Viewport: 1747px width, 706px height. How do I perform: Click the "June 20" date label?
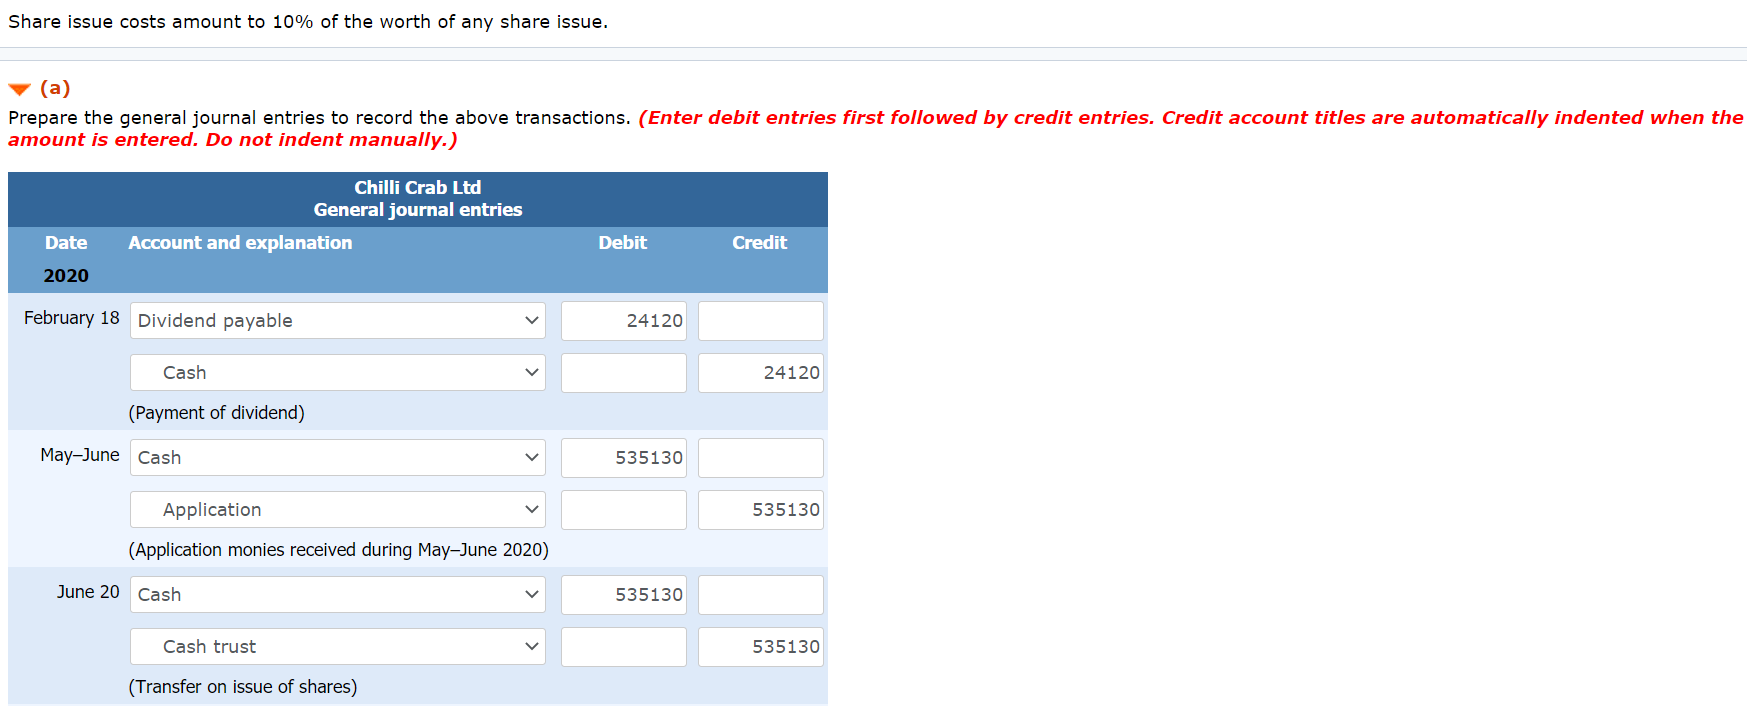[88, 591]
